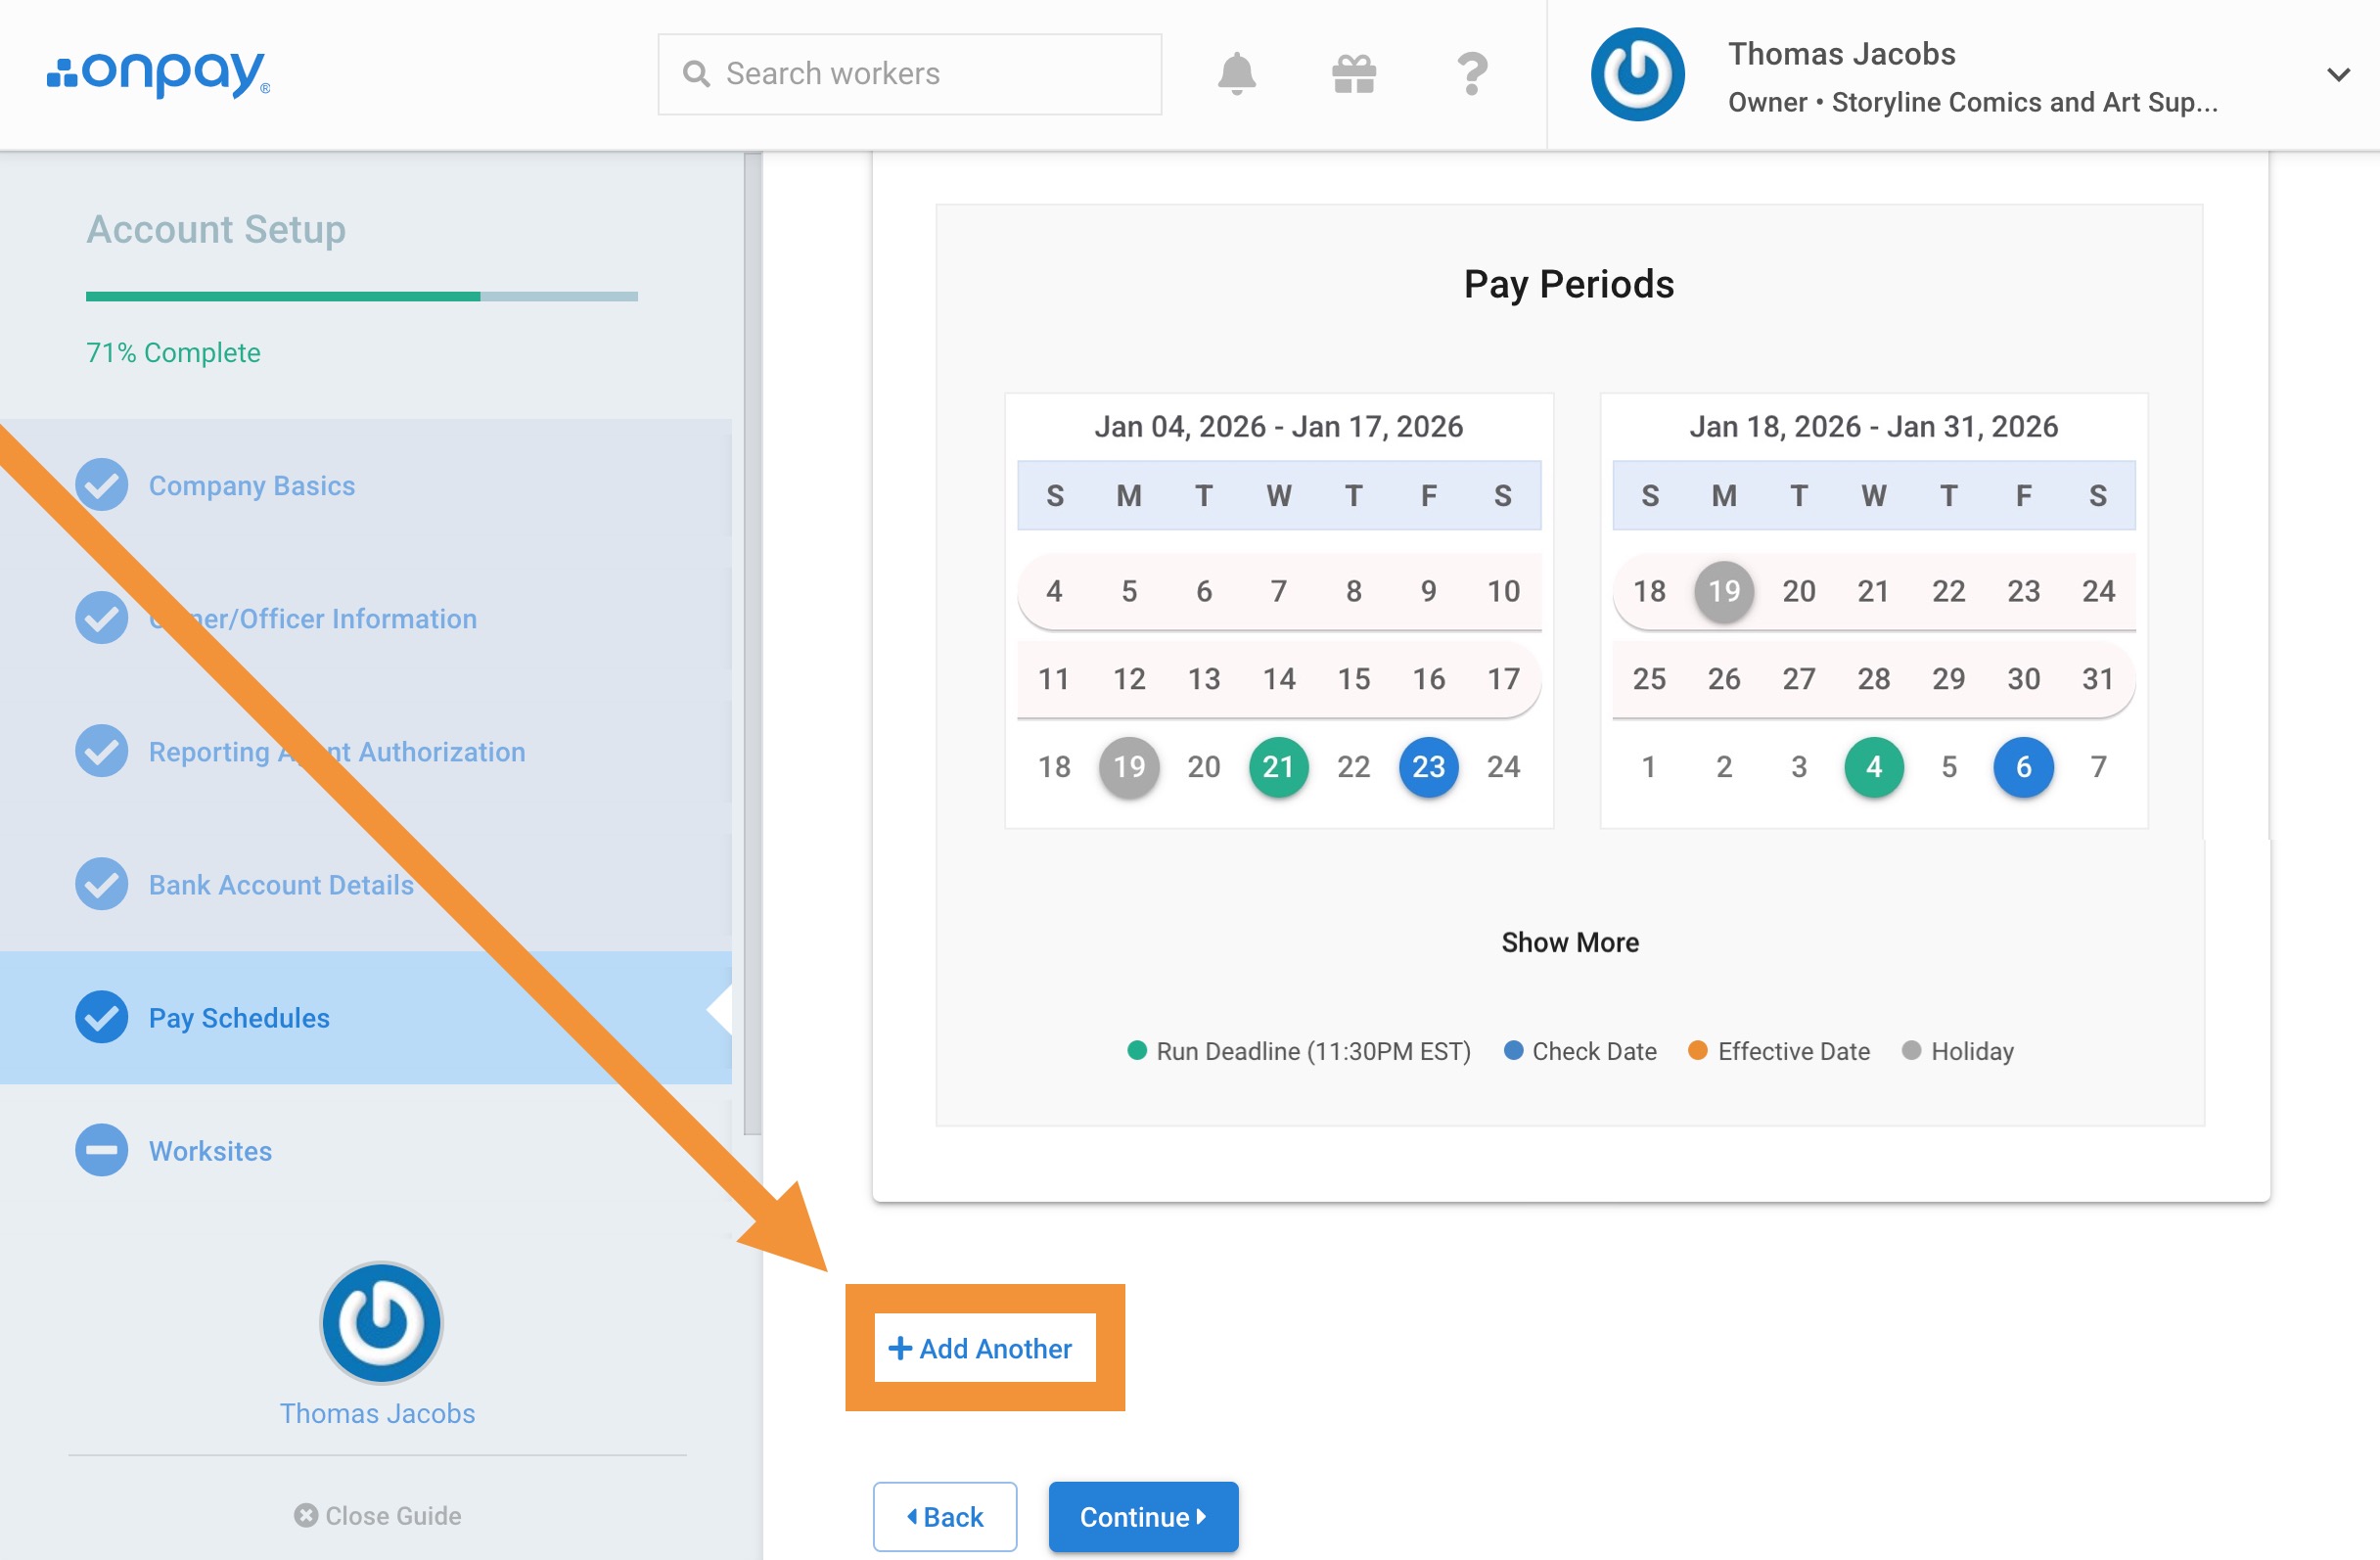This screenshot has width=2380, height=1560.
Task: Click Add Another pay schedule
Action: coord(983,1348)
